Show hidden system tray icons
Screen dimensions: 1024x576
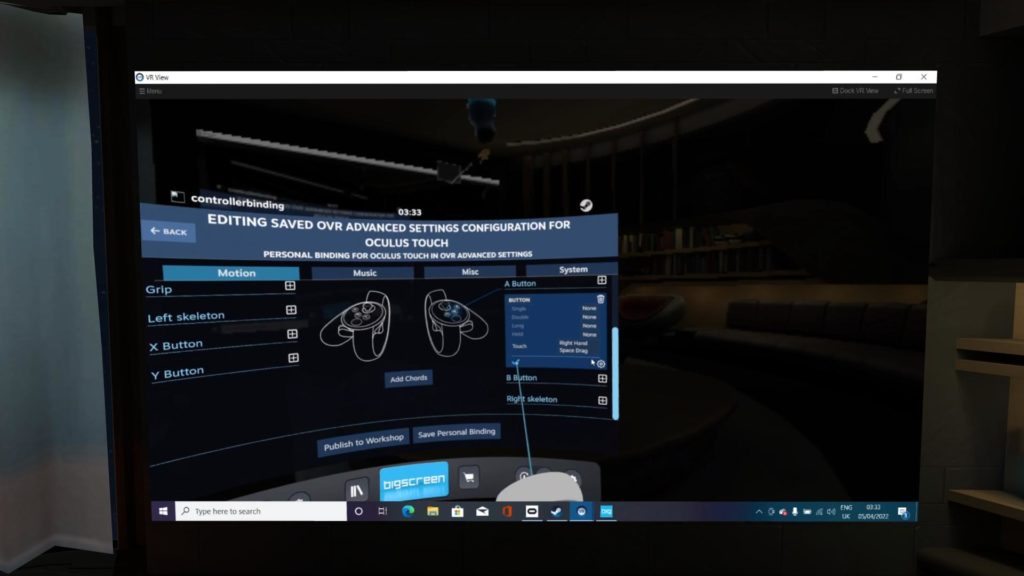point(759,512)
